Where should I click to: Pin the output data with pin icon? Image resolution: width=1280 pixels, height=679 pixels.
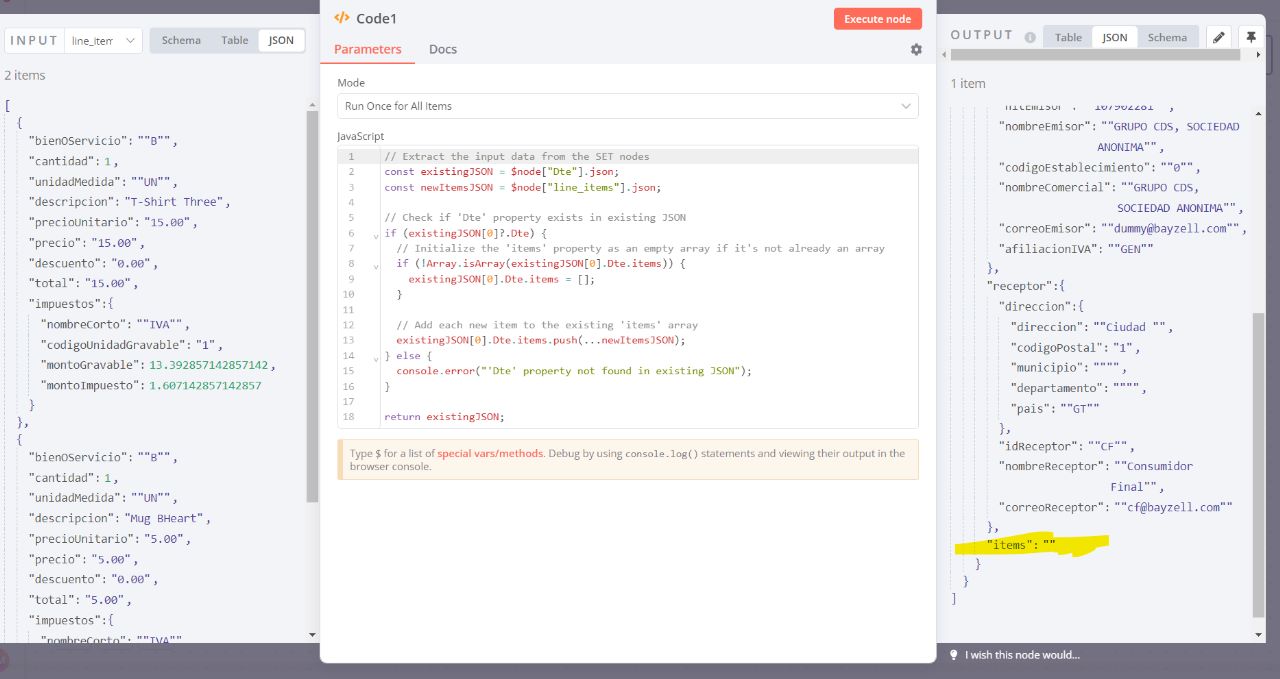pyautogui.click(x=1250, y=37)
